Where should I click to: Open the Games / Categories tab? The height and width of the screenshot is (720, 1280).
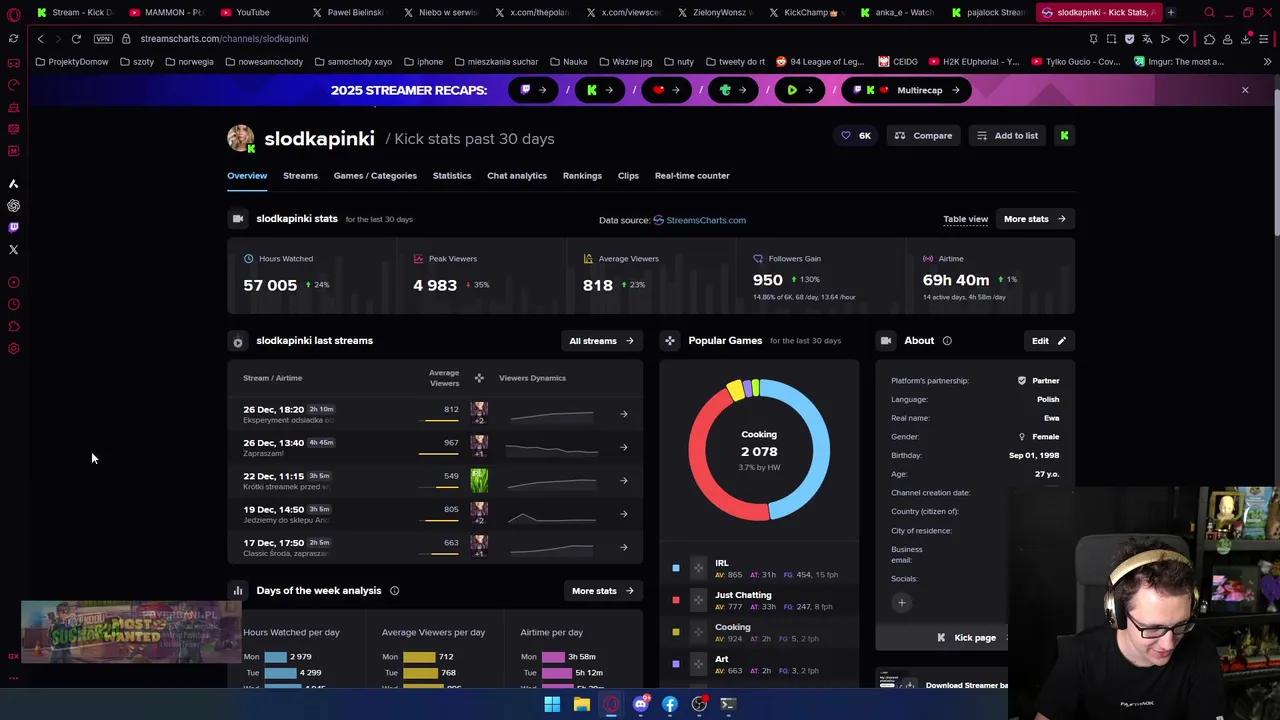pyautogui.click(x=375, y=176)
